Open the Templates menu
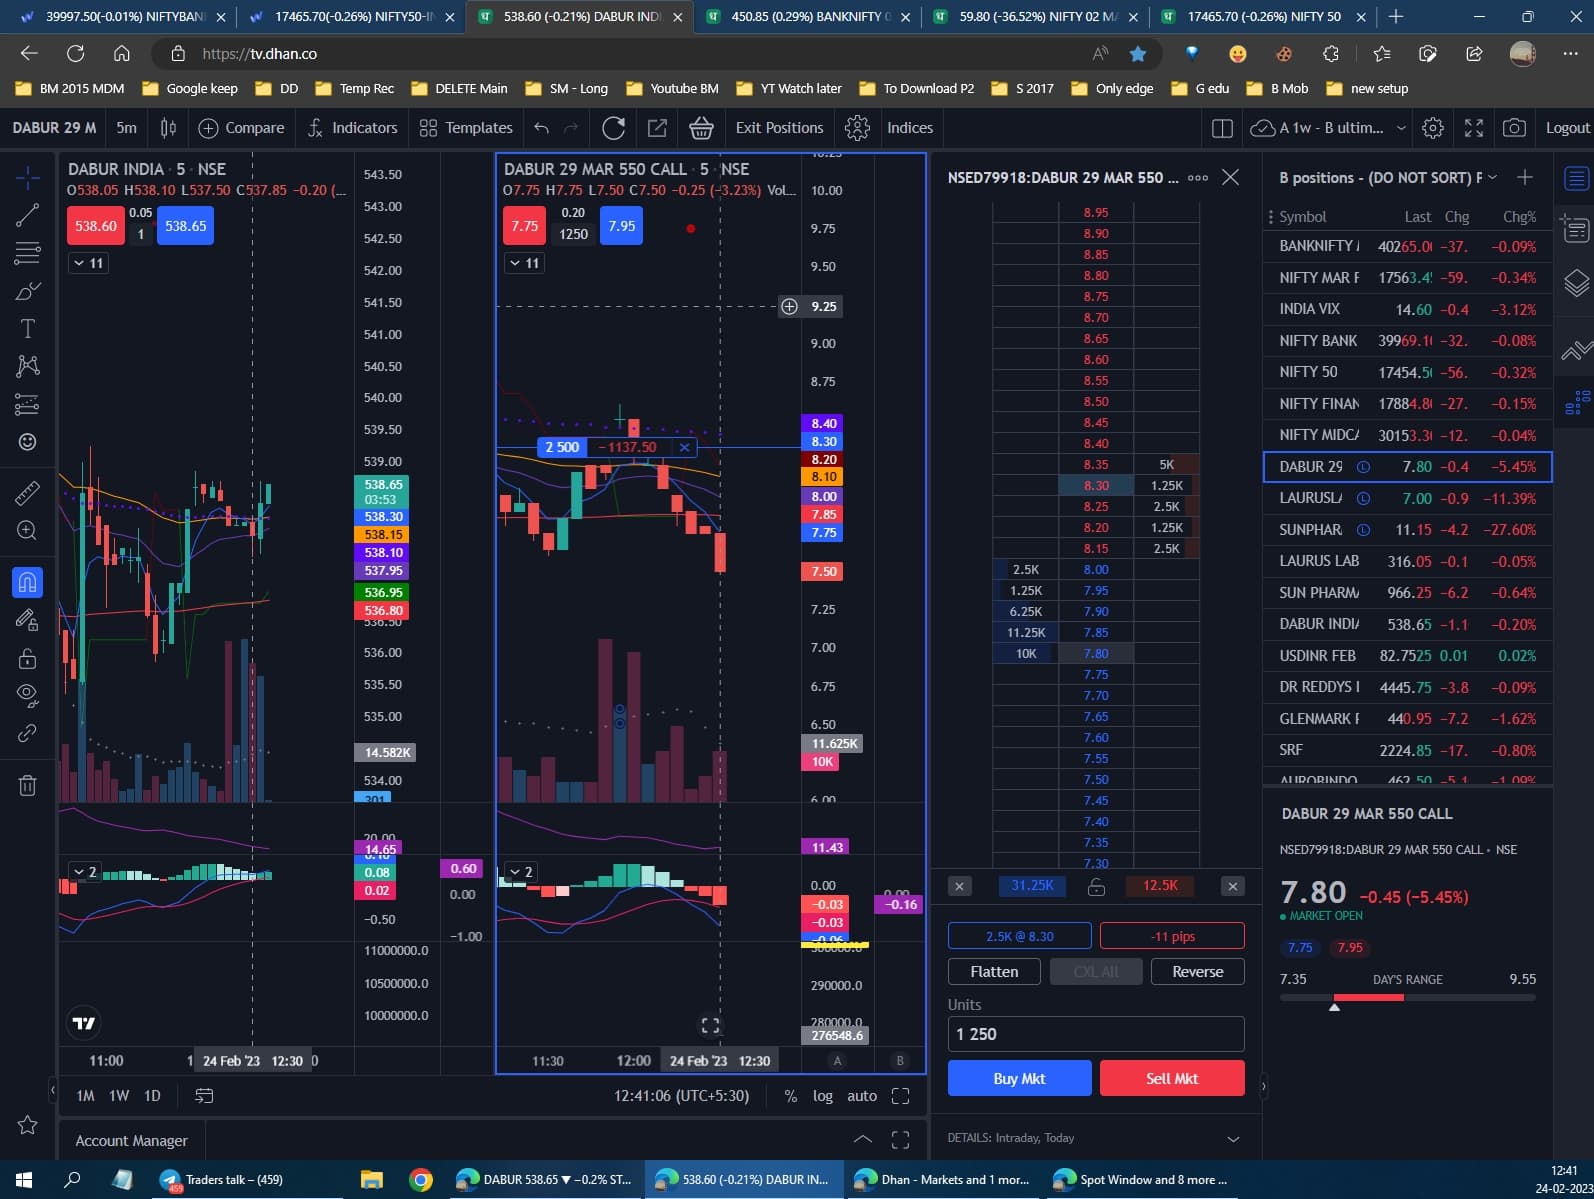The image size is (1594, 1199). [x=466, y=128]
